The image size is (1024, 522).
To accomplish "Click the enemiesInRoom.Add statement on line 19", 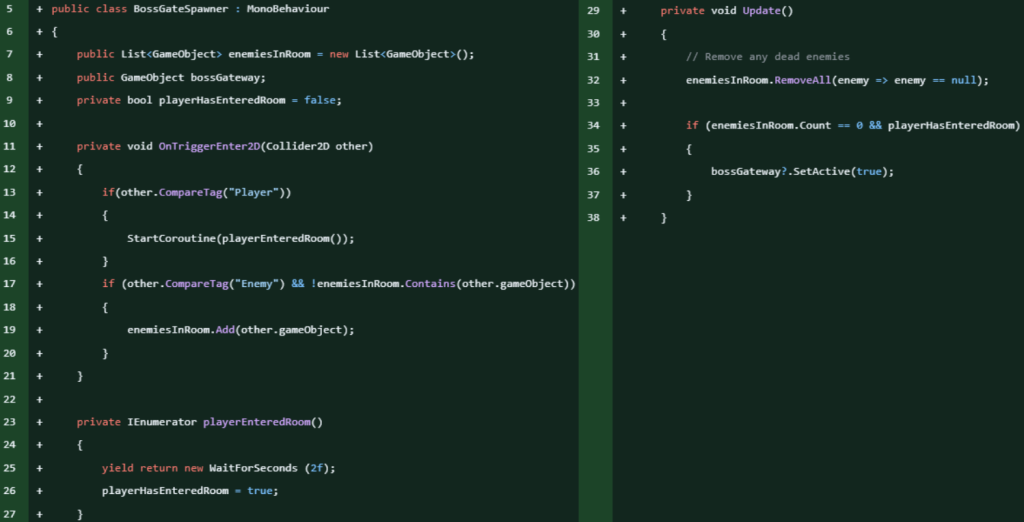I will coord(240,330).
